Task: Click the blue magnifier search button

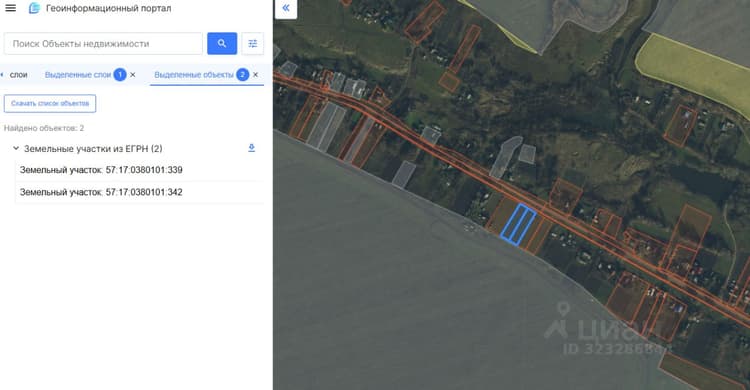Action: point(222,44)
